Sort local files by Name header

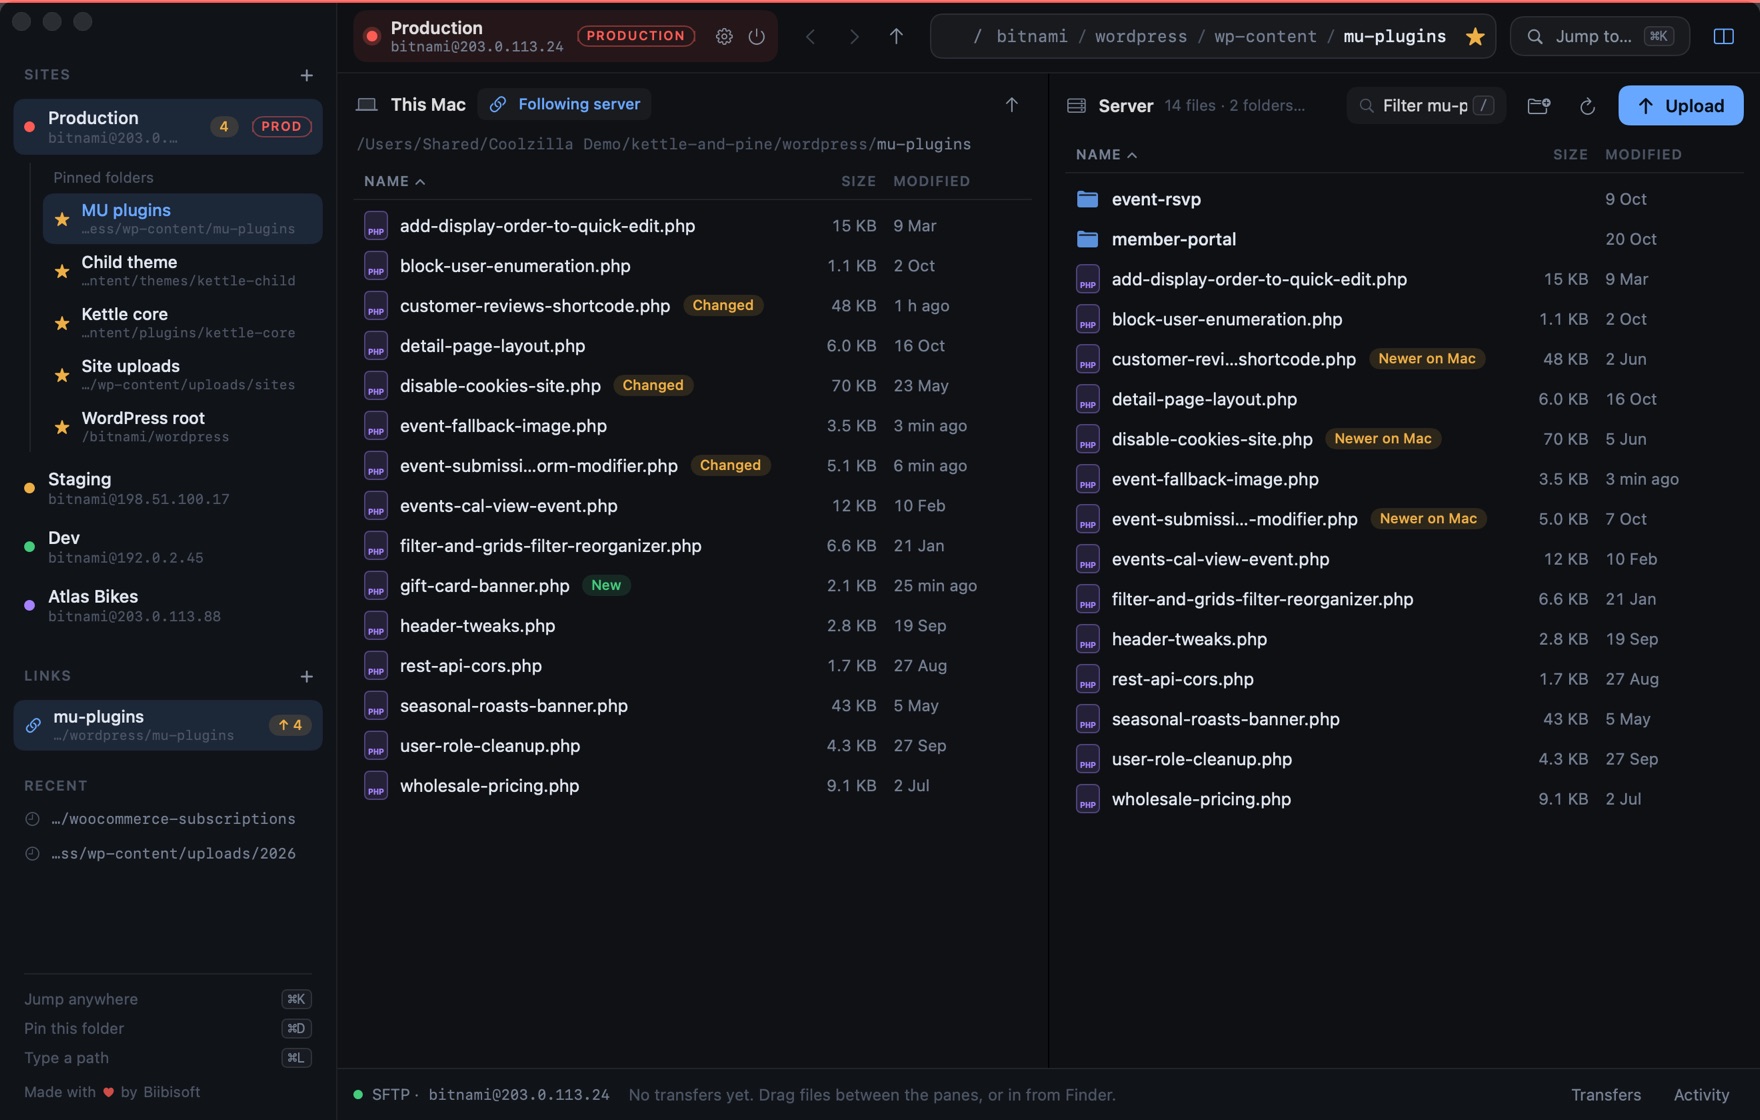pos(394,181)
